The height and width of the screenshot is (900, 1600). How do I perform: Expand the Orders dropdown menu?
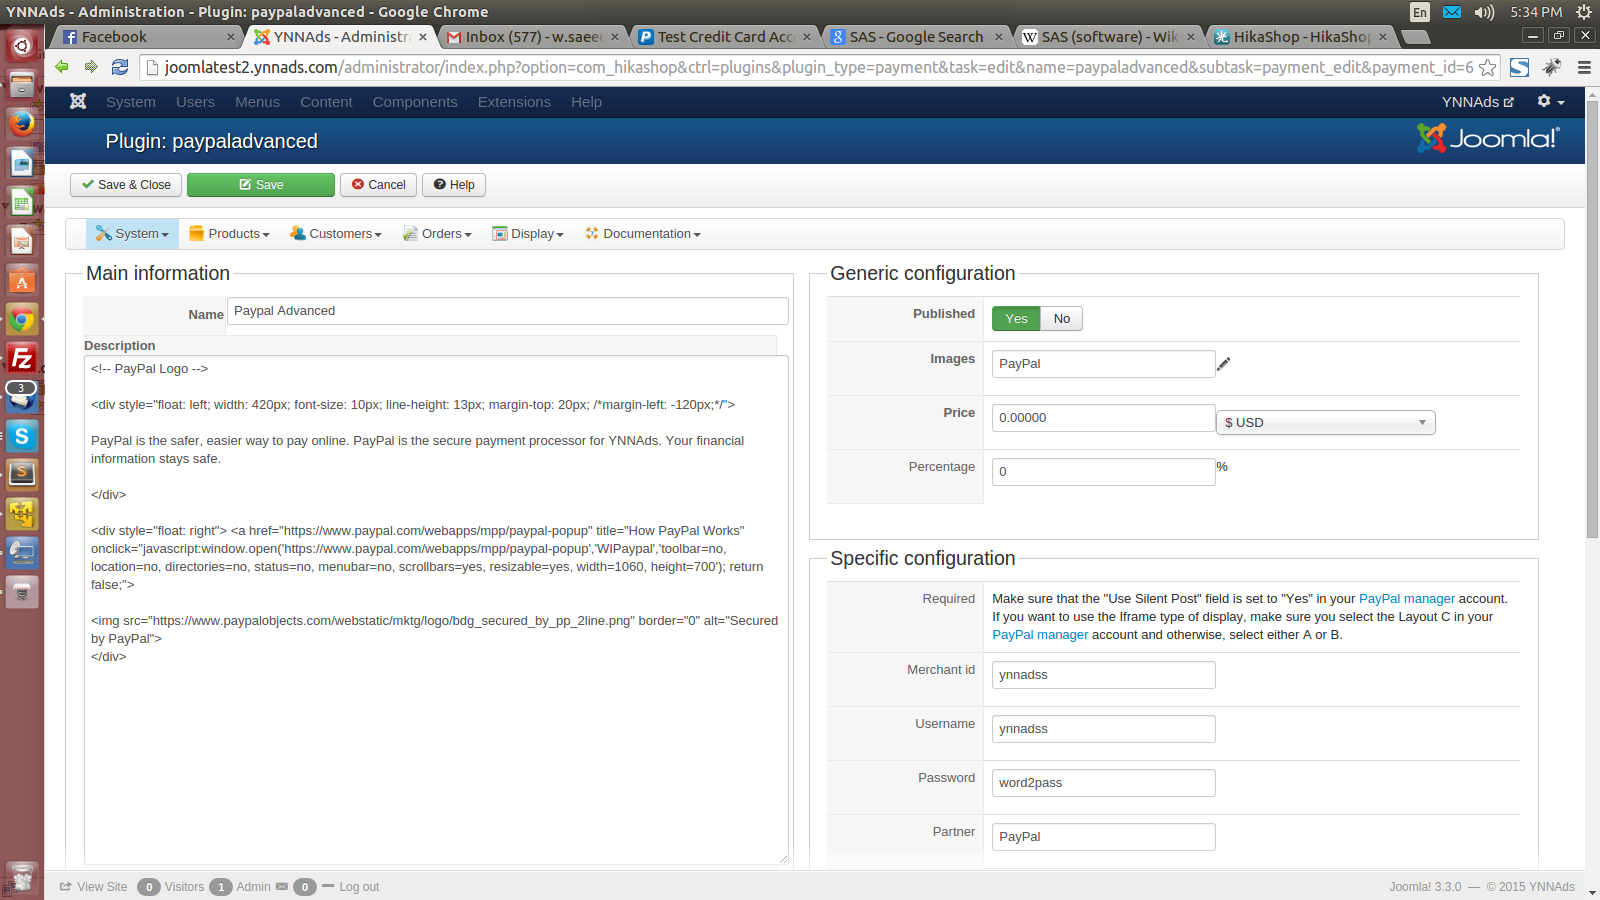pos(437,234)
